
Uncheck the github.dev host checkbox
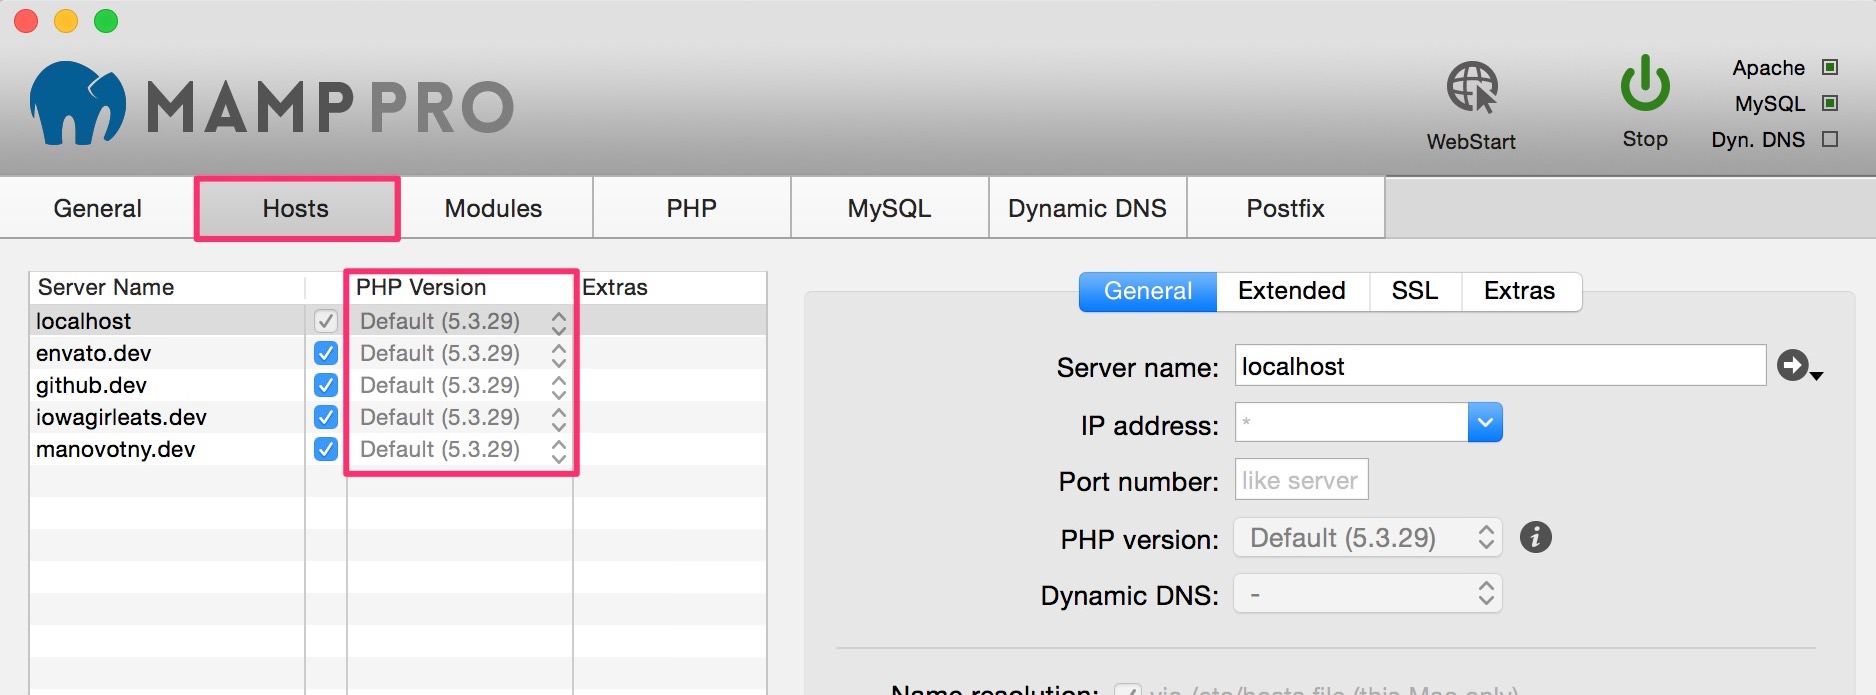[x=326, y=385]
